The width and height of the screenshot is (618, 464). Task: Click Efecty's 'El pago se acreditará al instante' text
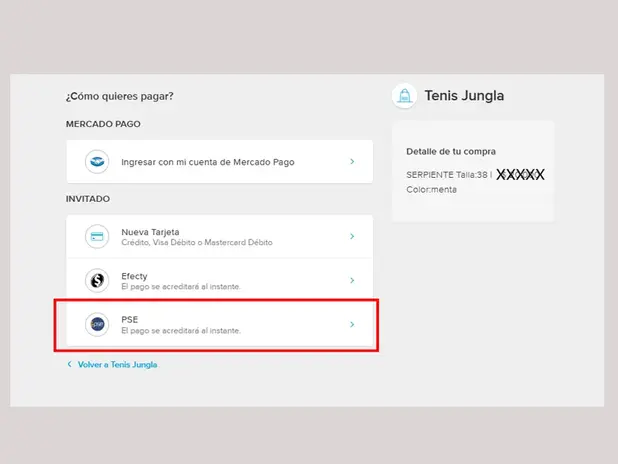(x=181, y=287)
